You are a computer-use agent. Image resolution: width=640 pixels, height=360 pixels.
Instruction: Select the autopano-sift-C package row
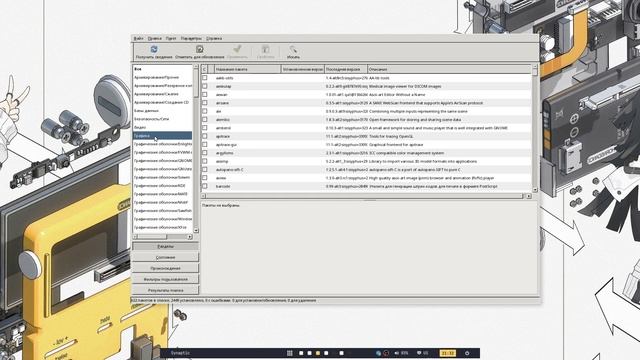tap(366, 169)
